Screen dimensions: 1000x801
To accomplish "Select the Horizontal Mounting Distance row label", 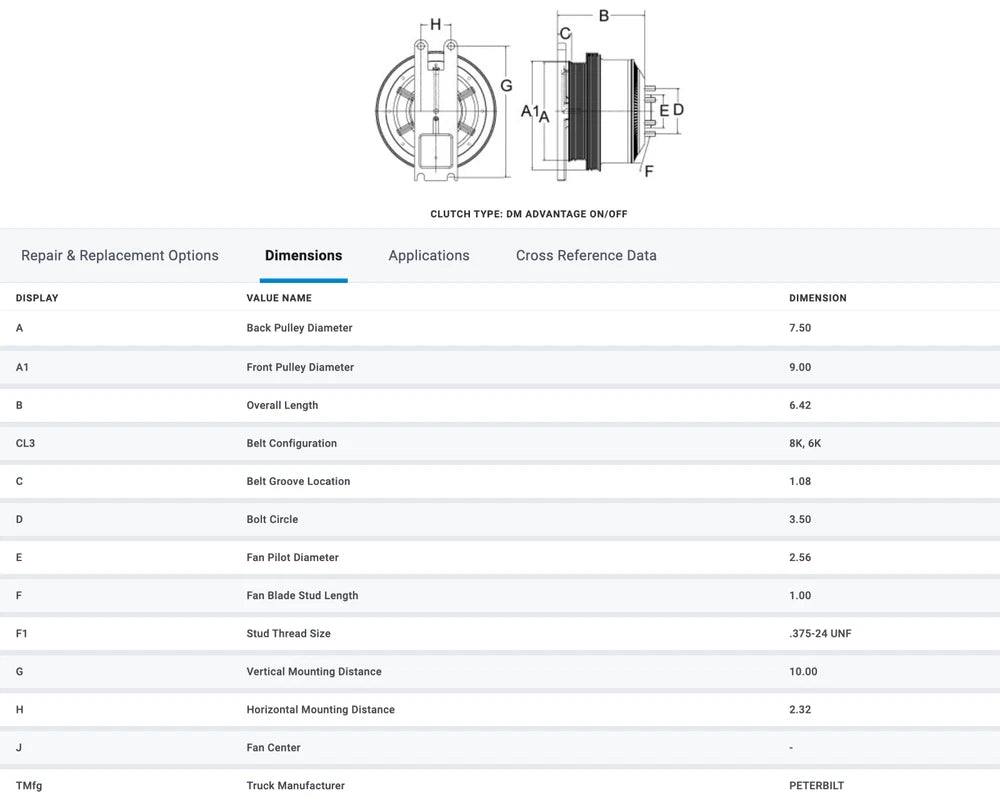I will [320, 709].
